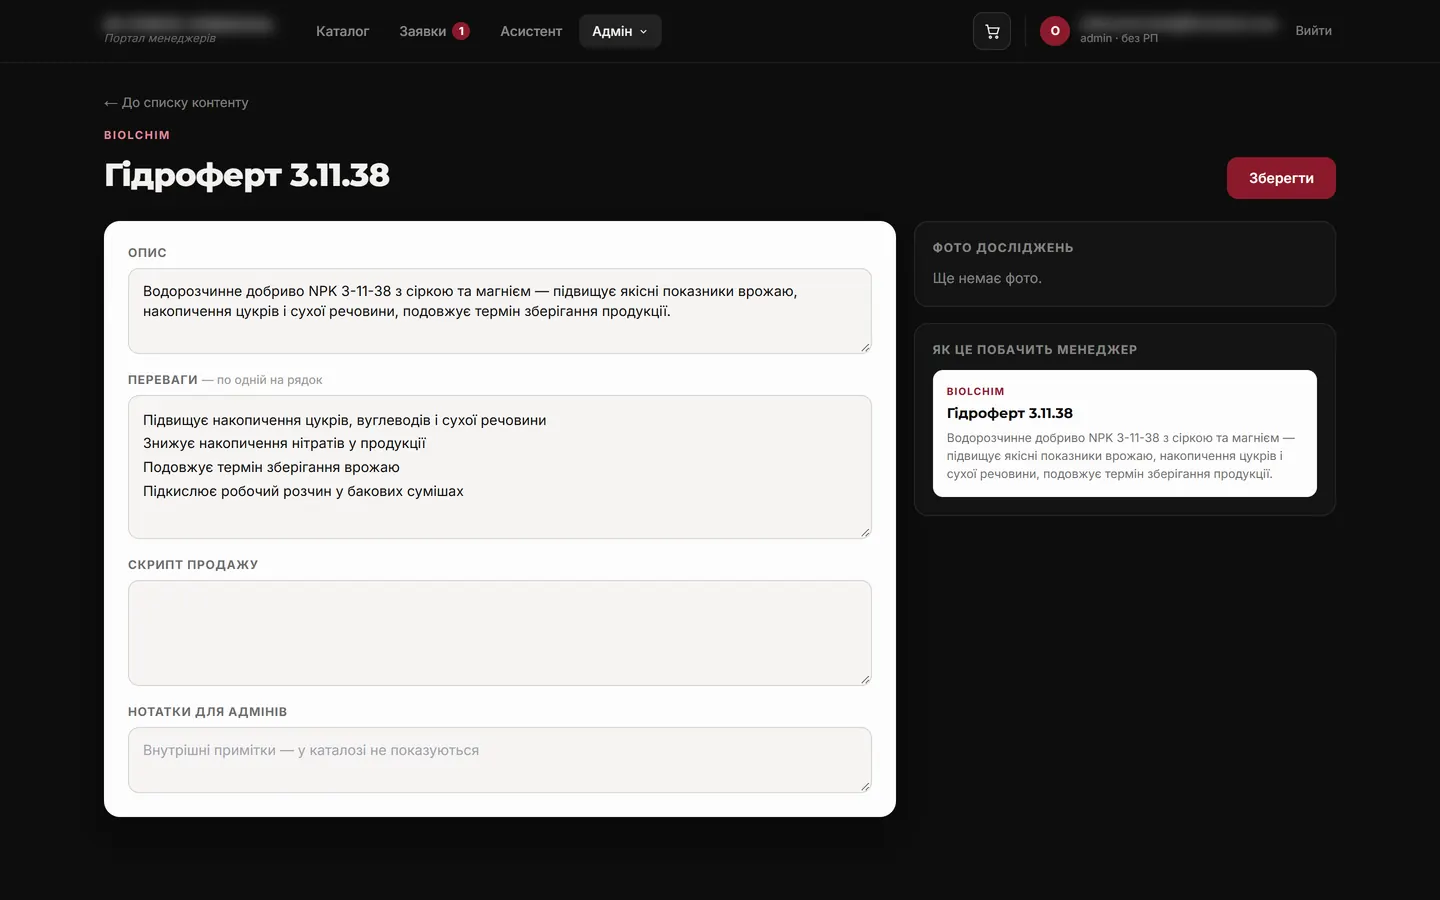Click the page title Гідроферт 3.11.38
Viewport: 1440px width, 900px height.
click(x=247, y=175)
